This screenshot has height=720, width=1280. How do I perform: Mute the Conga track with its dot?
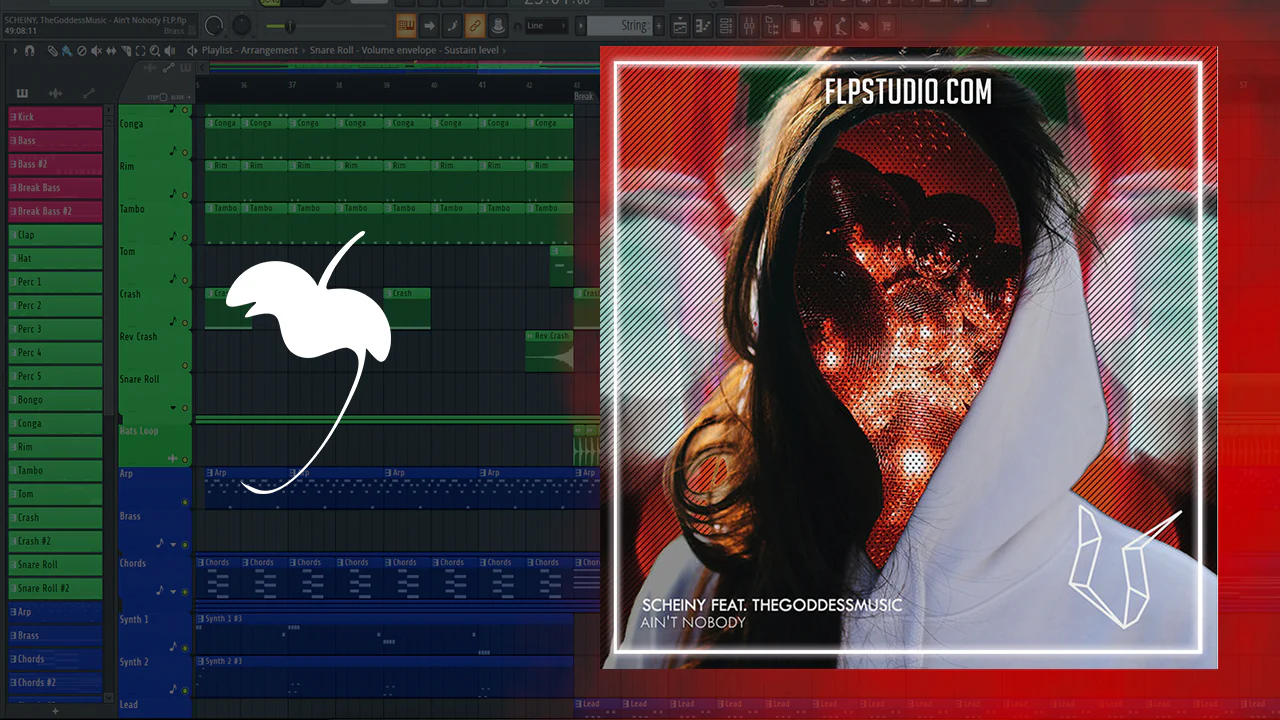[x=185, y=152]
